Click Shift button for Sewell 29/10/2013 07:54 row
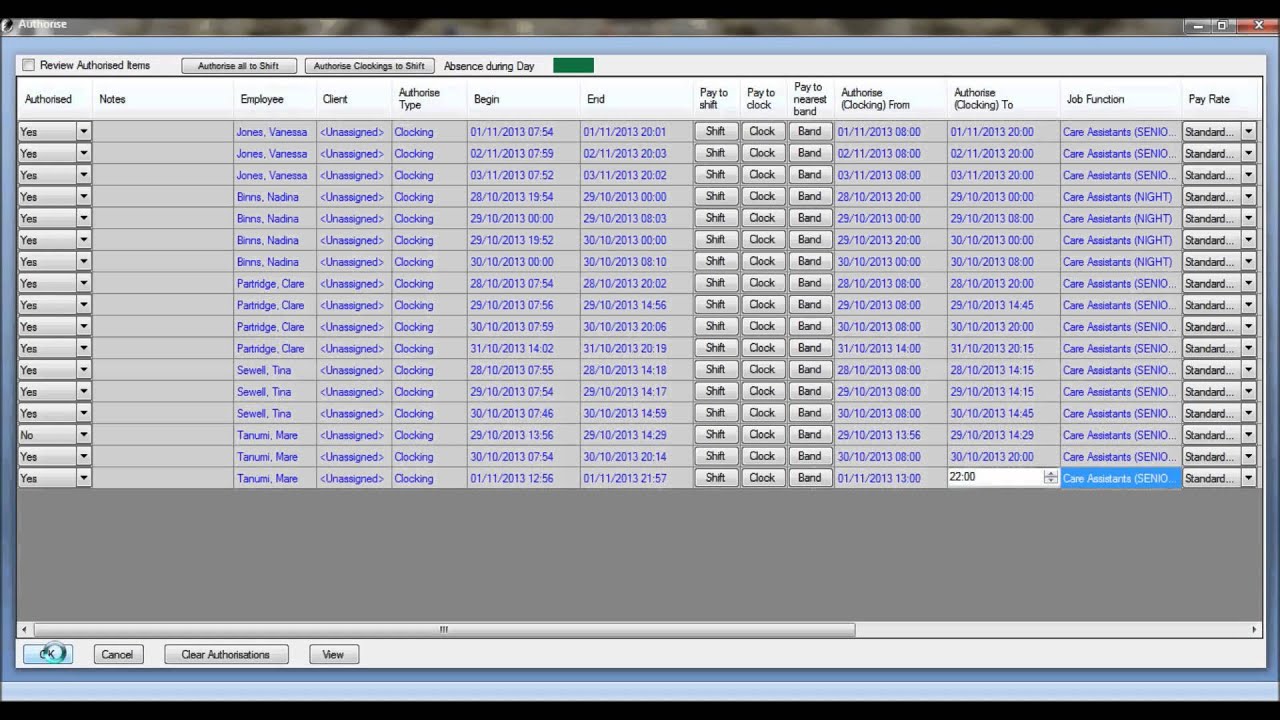 (x=715, y=391)
